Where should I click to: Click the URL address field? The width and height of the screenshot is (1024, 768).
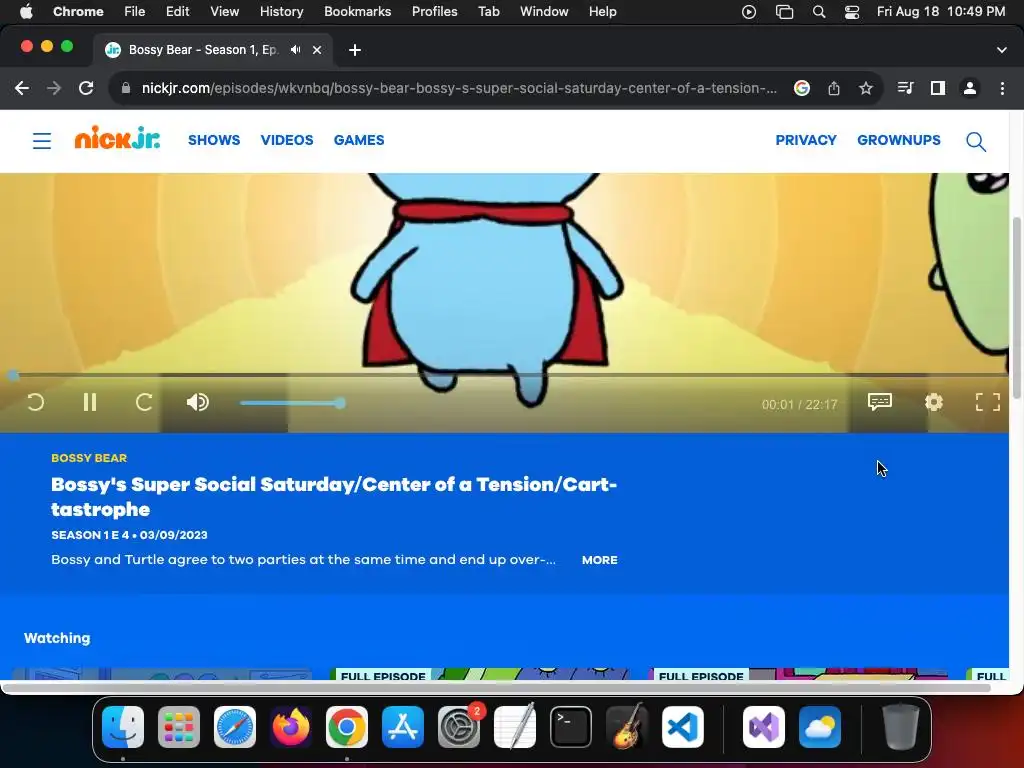point(459,88)
